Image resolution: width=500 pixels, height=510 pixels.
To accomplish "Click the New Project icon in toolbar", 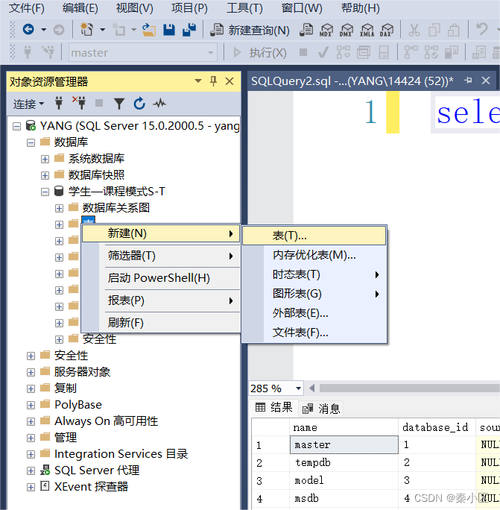I will pos(87,30).
